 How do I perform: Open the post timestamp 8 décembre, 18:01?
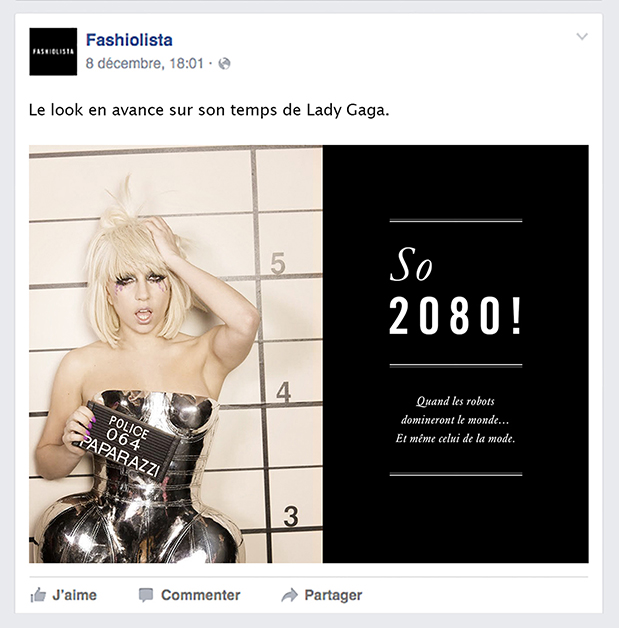pos(145,63)
